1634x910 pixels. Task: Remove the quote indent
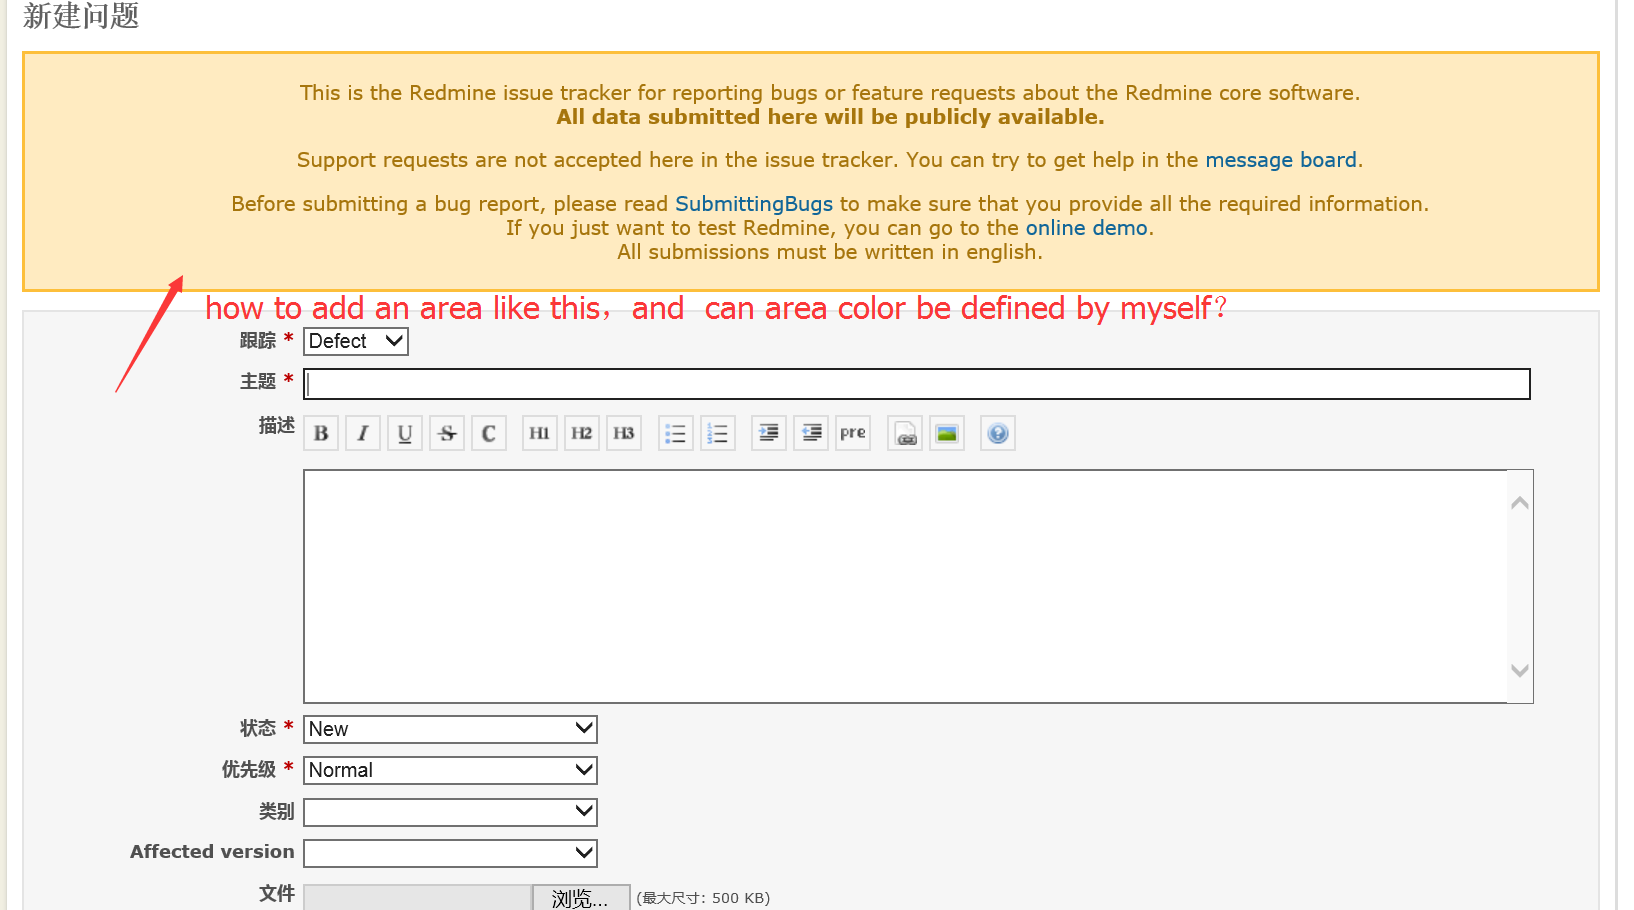point(811,433)
